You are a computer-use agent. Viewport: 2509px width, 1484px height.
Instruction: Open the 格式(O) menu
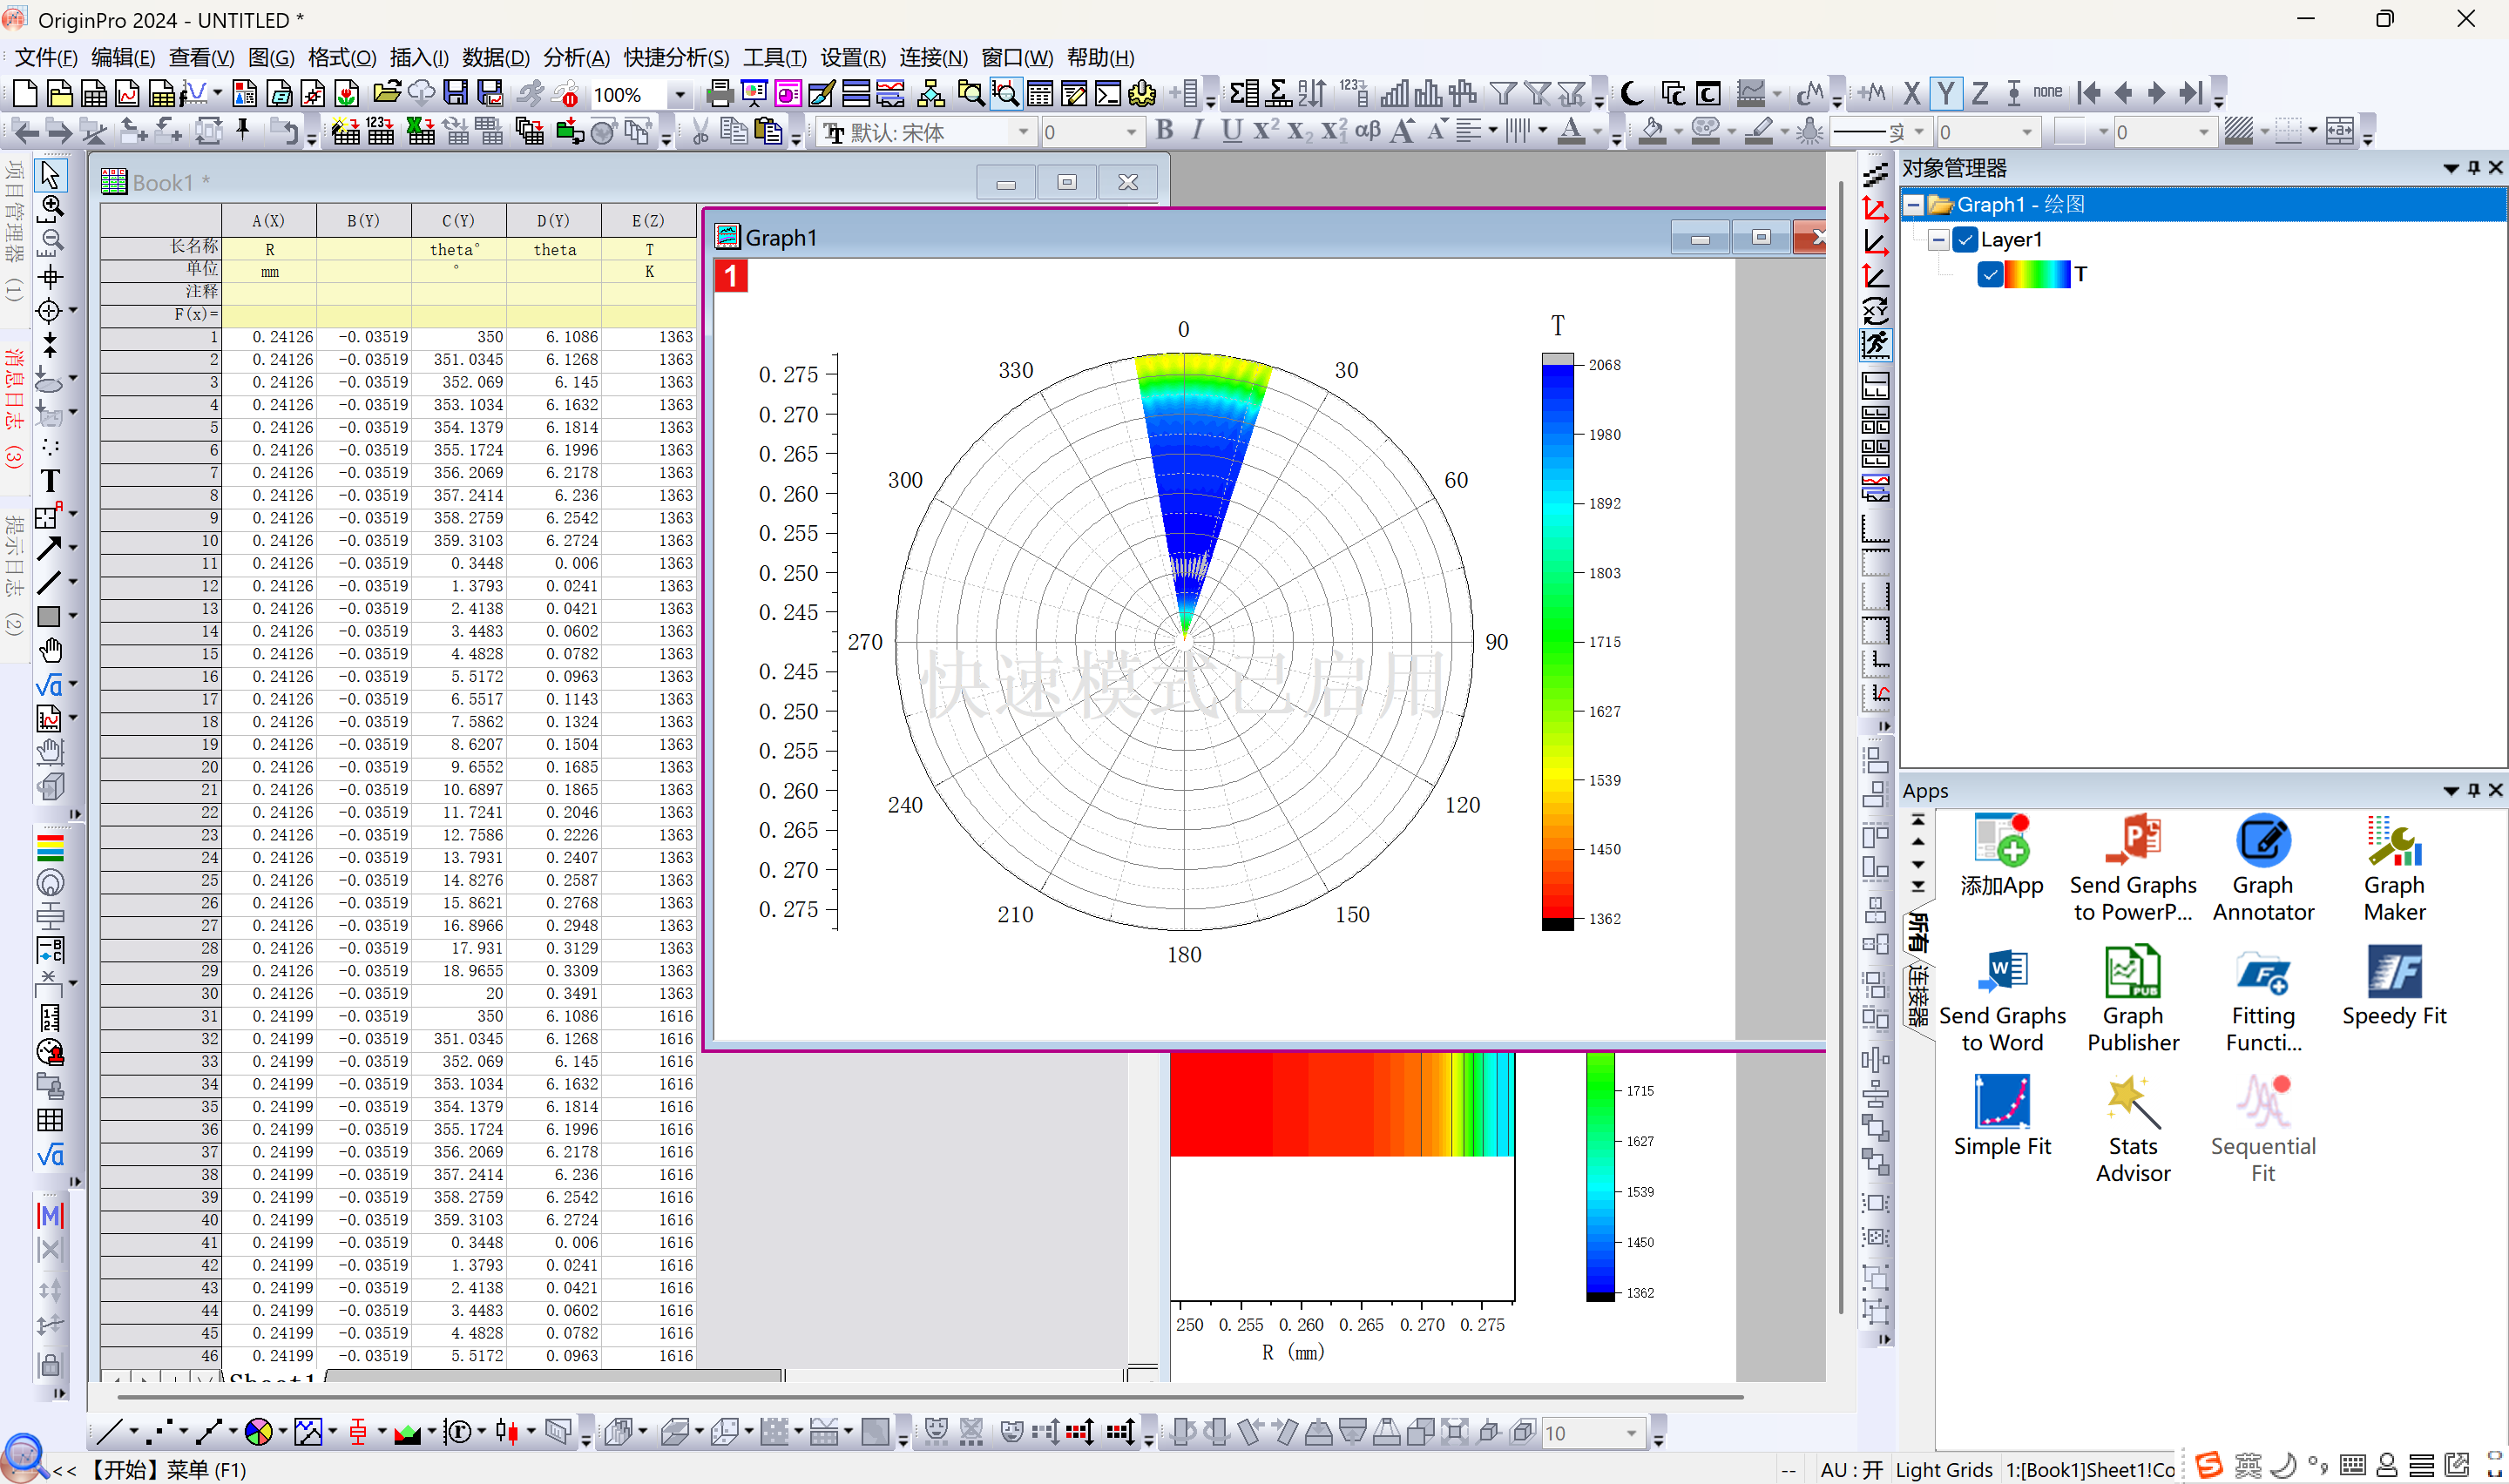pyautogui.click(x=341, y=58)
